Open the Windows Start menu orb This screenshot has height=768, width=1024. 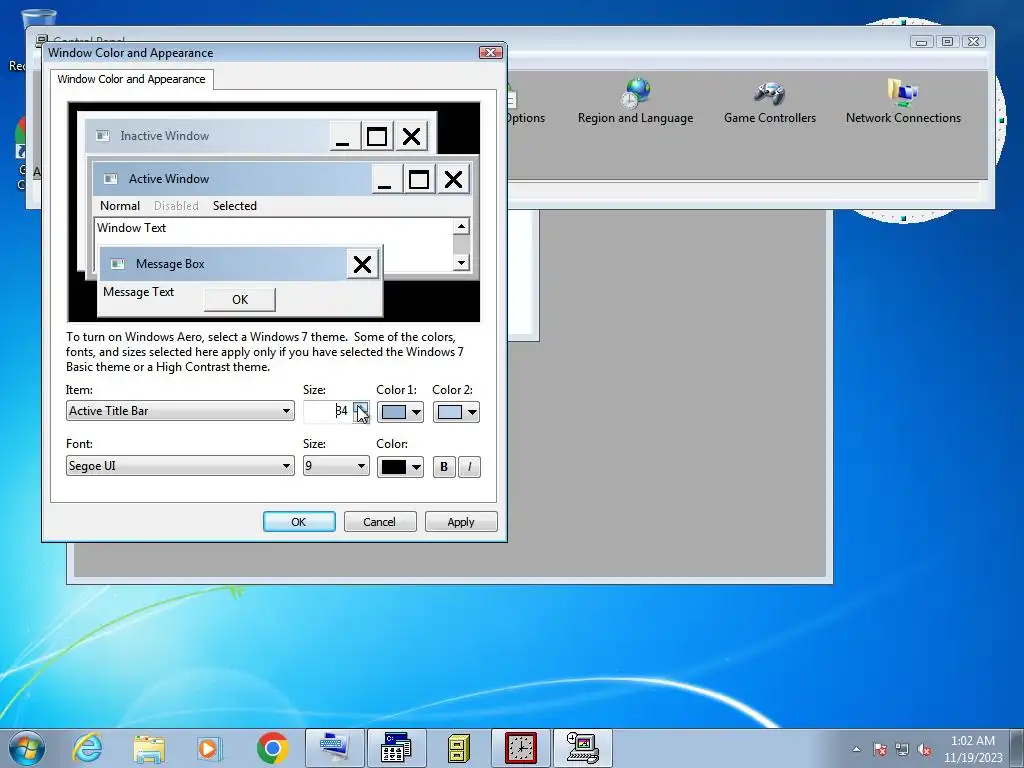click(x=27, y=748)
